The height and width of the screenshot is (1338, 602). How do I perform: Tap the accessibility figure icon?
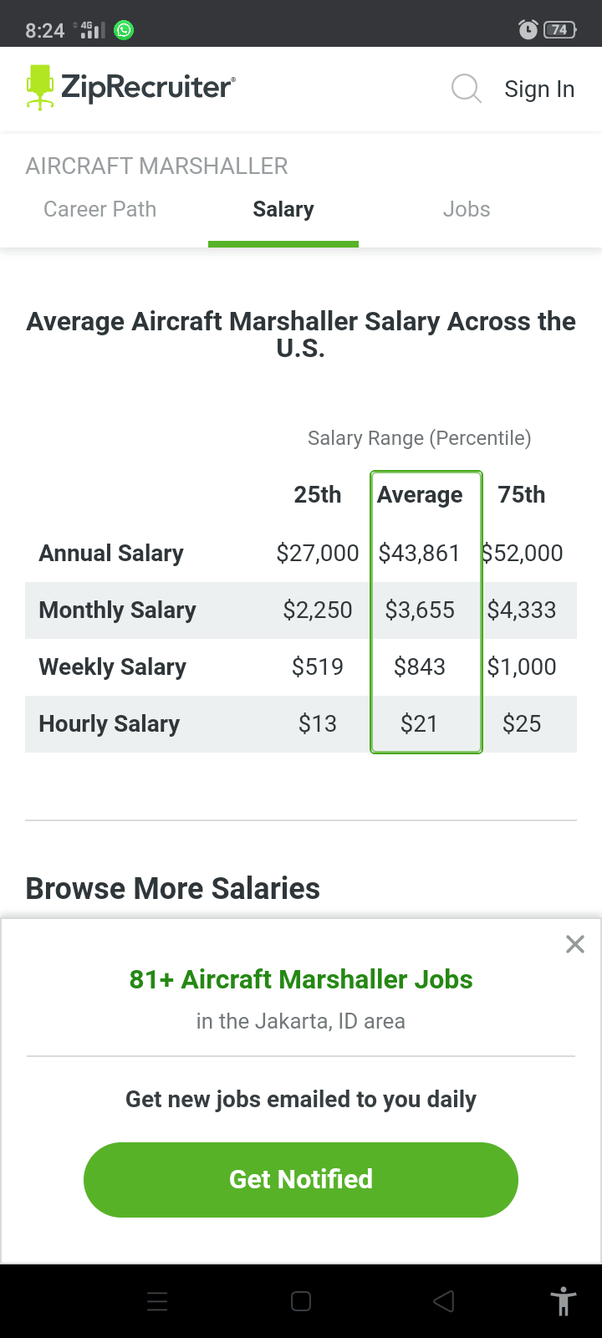[x=564, y=1301]
